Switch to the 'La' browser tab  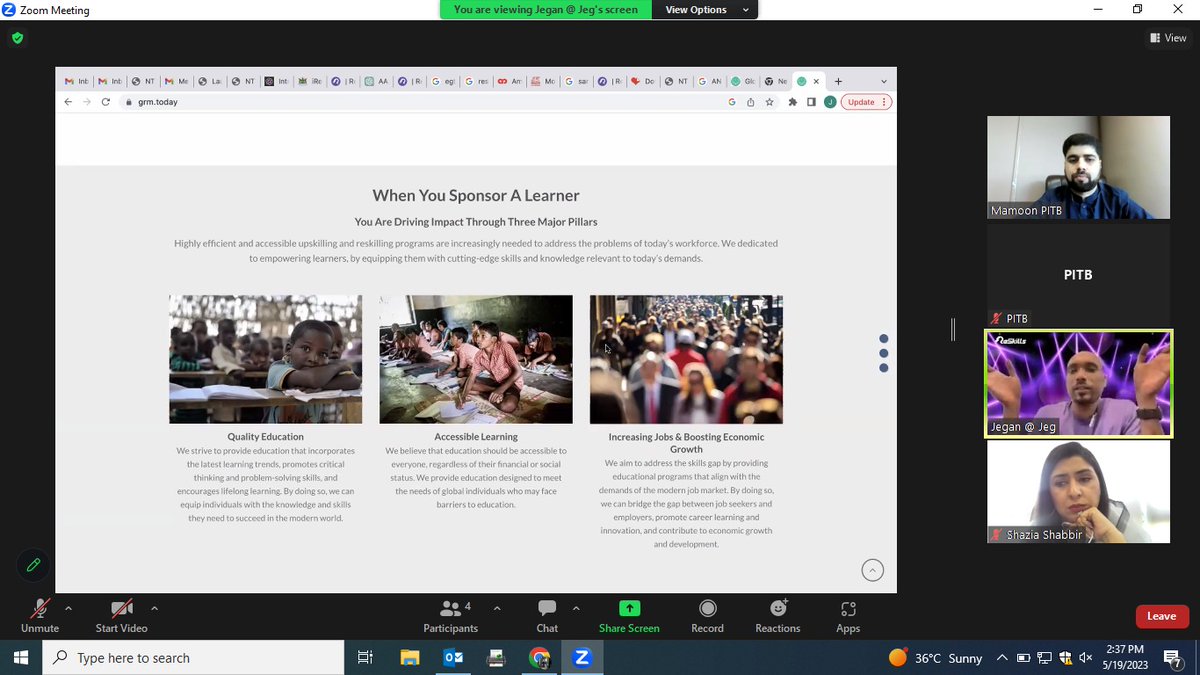tap(210, 81)
